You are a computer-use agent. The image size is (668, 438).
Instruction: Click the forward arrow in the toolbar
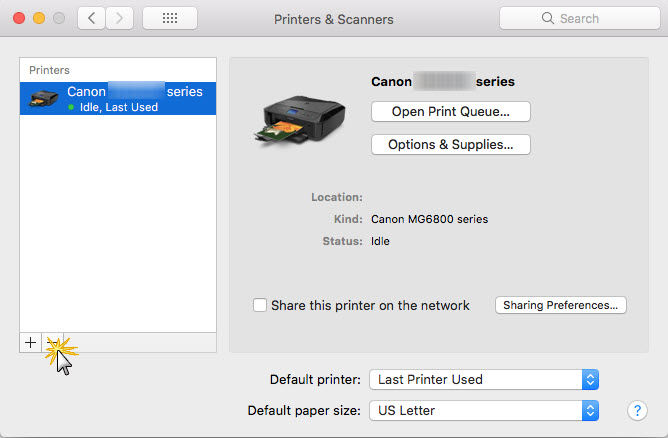119,19
